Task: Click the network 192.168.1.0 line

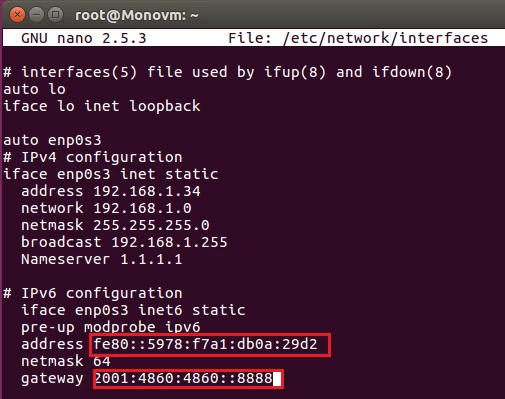Action: coord(106,208)
